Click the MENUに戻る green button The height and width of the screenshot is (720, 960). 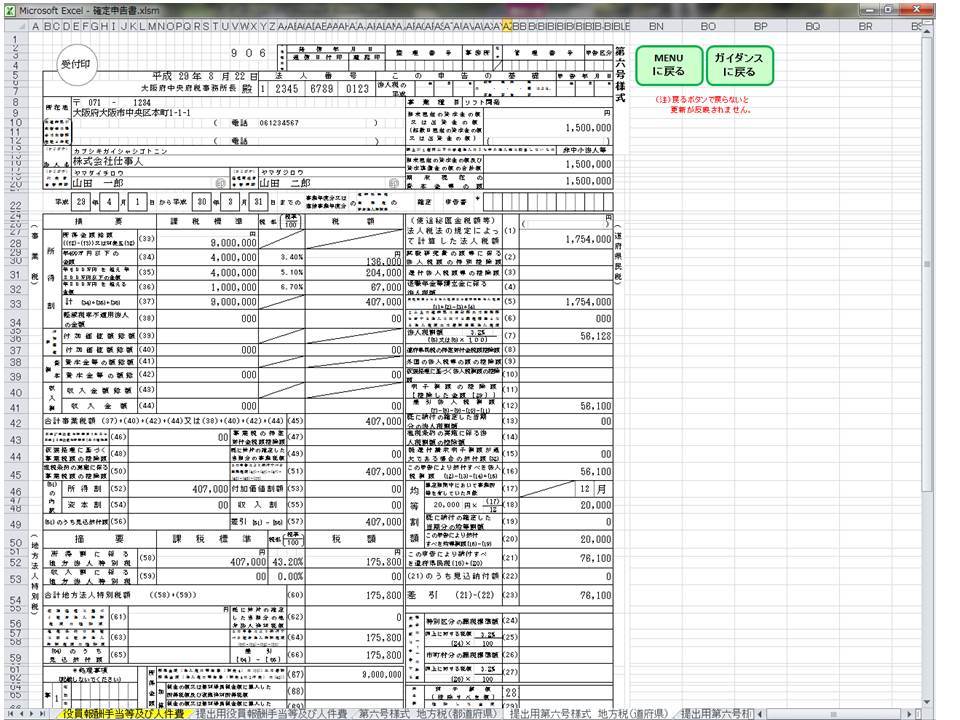[669, 65]
